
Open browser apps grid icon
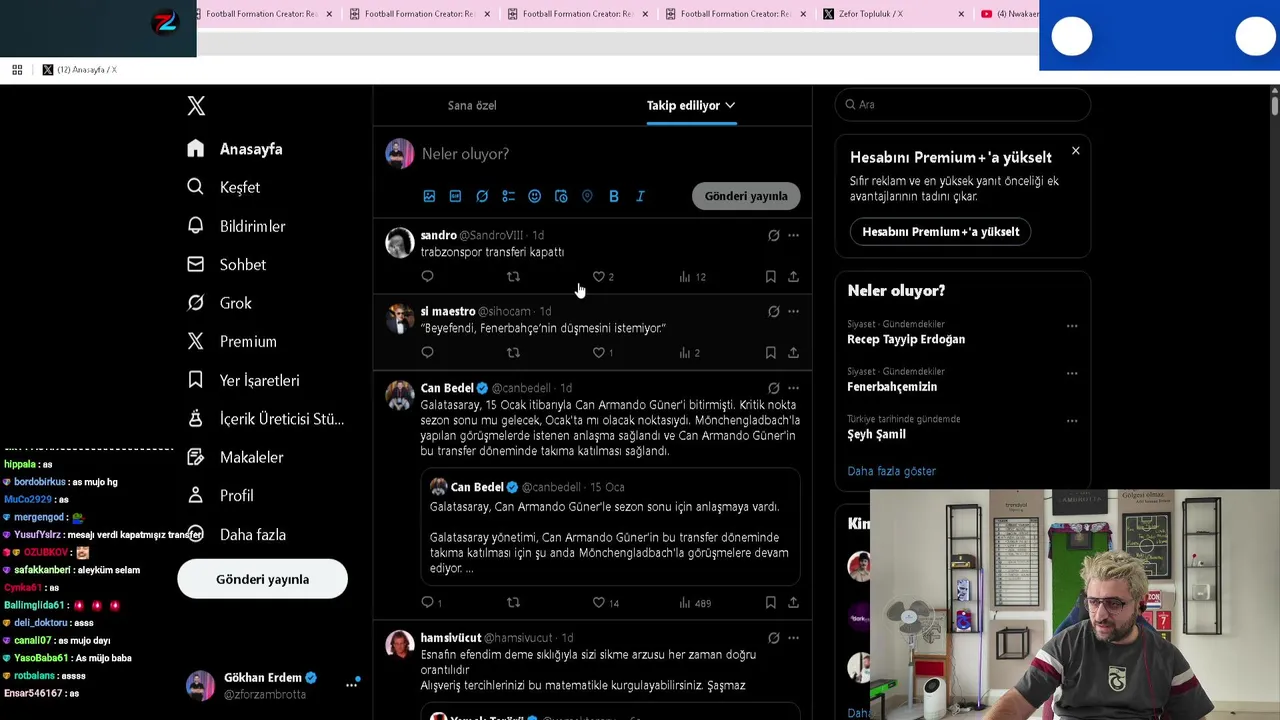[x=17, y=70]
